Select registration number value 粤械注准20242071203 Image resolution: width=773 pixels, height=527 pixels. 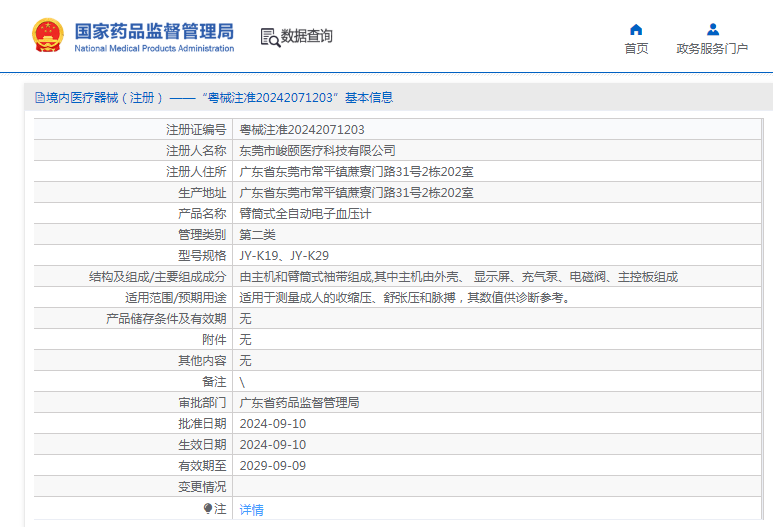(x=302, y=130)
